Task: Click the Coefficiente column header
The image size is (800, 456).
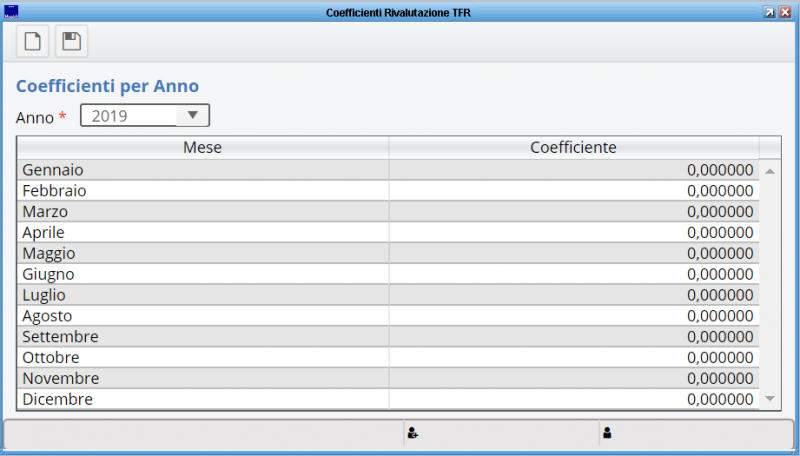Action: click(573, 147)
